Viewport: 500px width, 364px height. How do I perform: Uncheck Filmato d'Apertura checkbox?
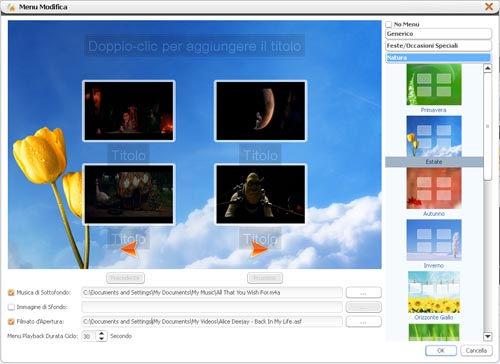click(11, 322)
